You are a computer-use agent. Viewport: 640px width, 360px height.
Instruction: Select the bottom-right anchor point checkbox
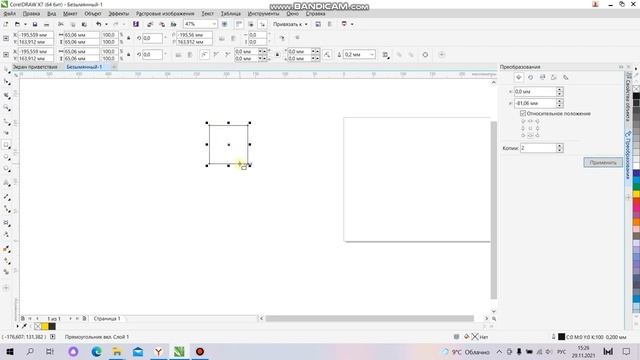[x=537, y=135]
